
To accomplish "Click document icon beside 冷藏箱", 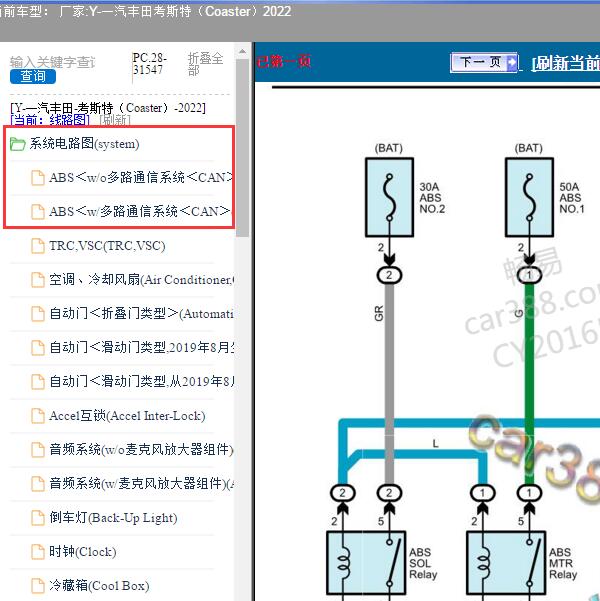I will pyautogui.click(x=38, y=586).
